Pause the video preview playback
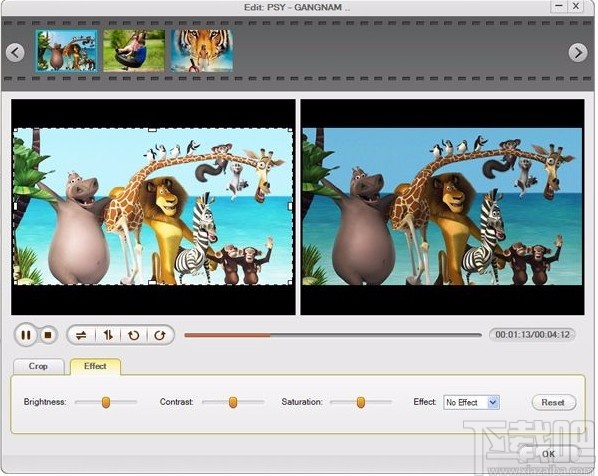Image resolution: width=598 pixels, height=476 pixels. (x=26, y=335)
